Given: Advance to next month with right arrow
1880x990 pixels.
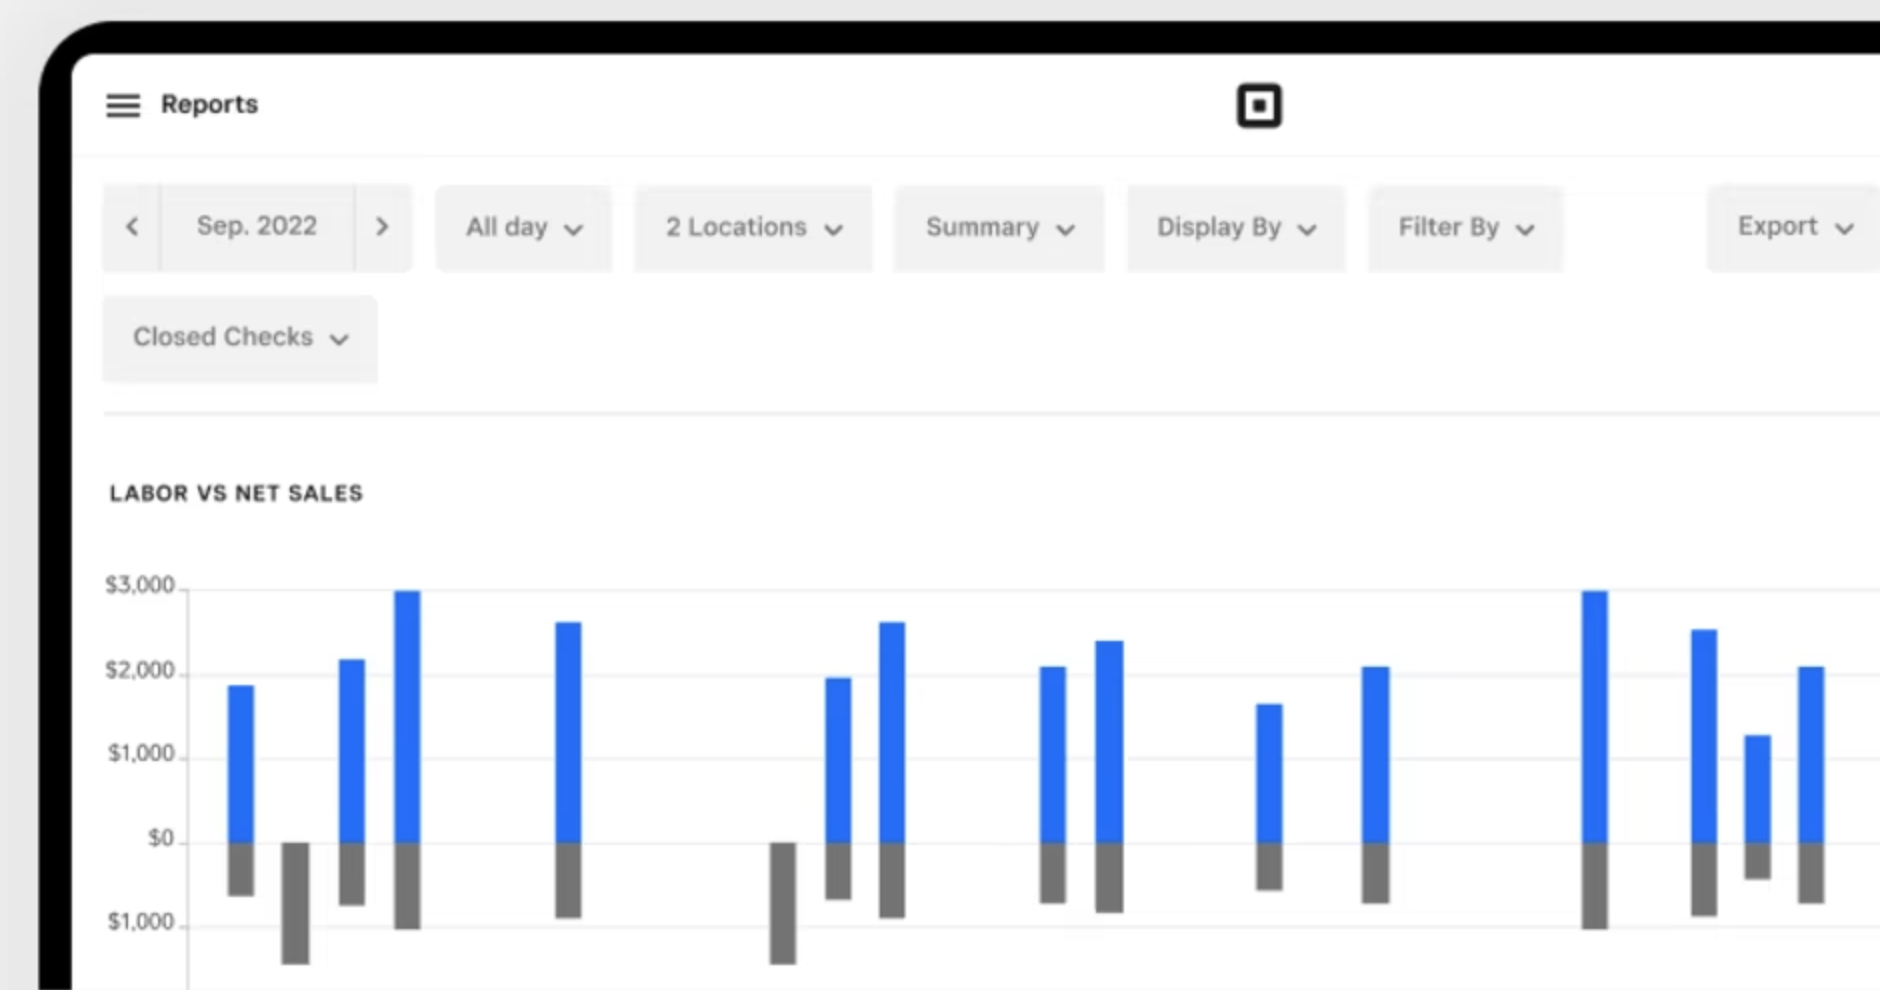Looking at the screenshot, I should click(384, 227).
